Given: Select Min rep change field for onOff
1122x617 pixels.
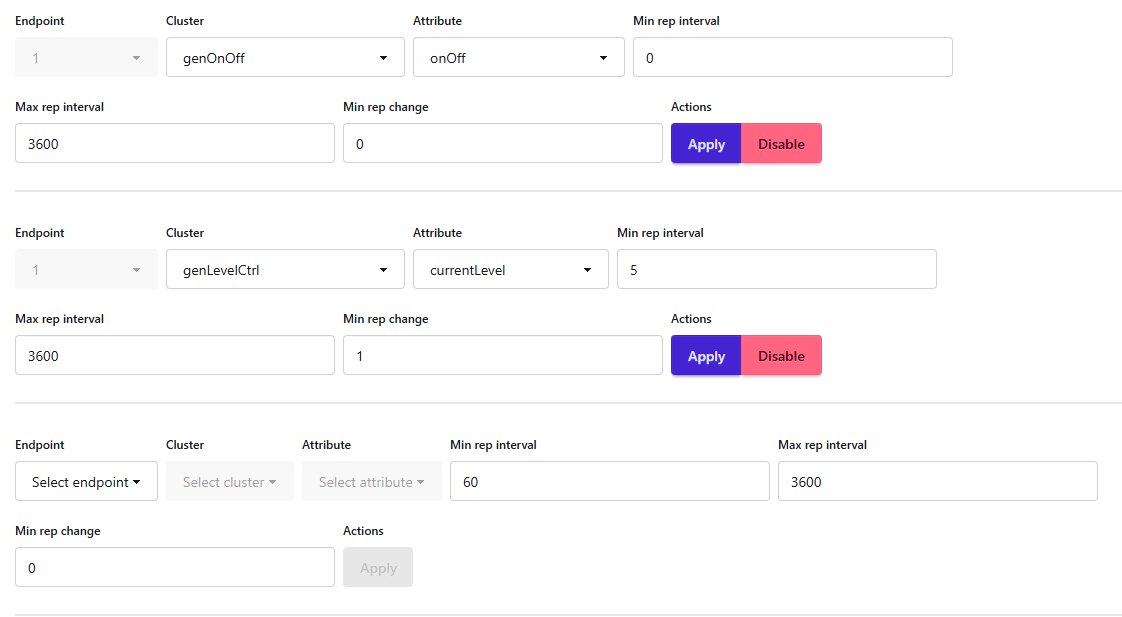Looking at the screenshot, I should point(502,144).
